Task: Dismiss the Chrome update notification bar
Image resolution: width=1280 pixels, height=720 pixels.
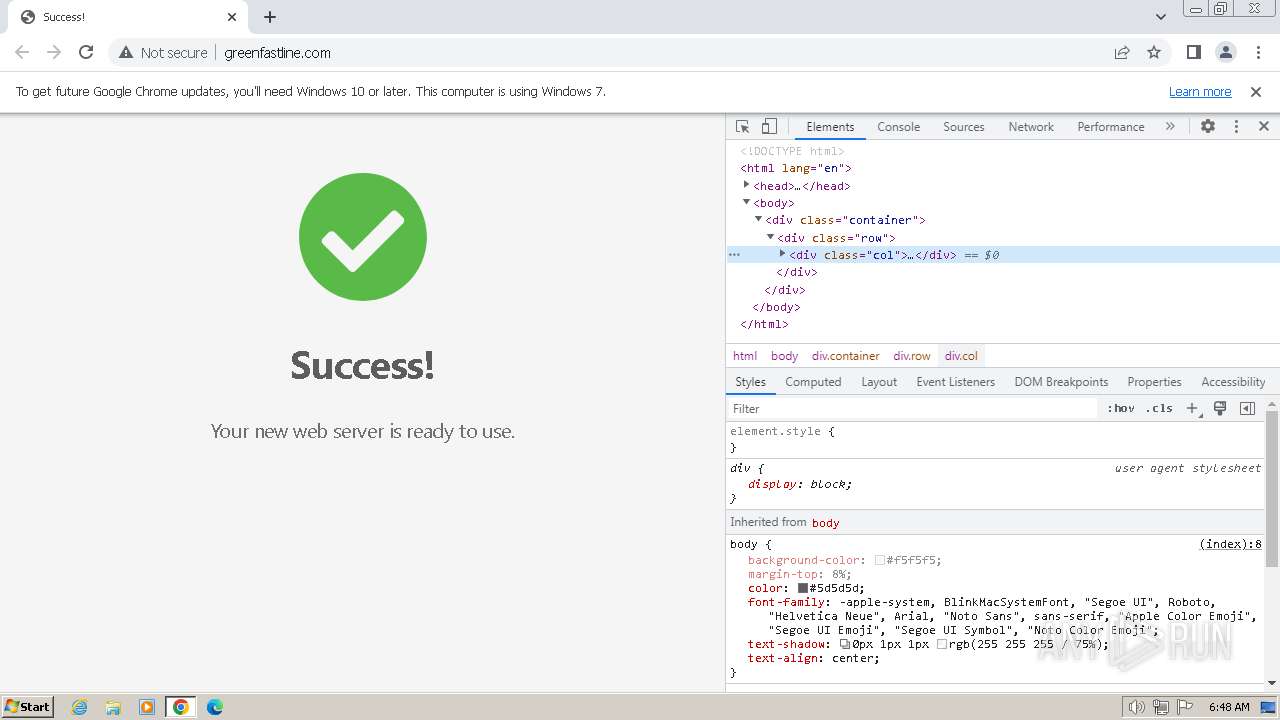Action: tap(1256, 92)
